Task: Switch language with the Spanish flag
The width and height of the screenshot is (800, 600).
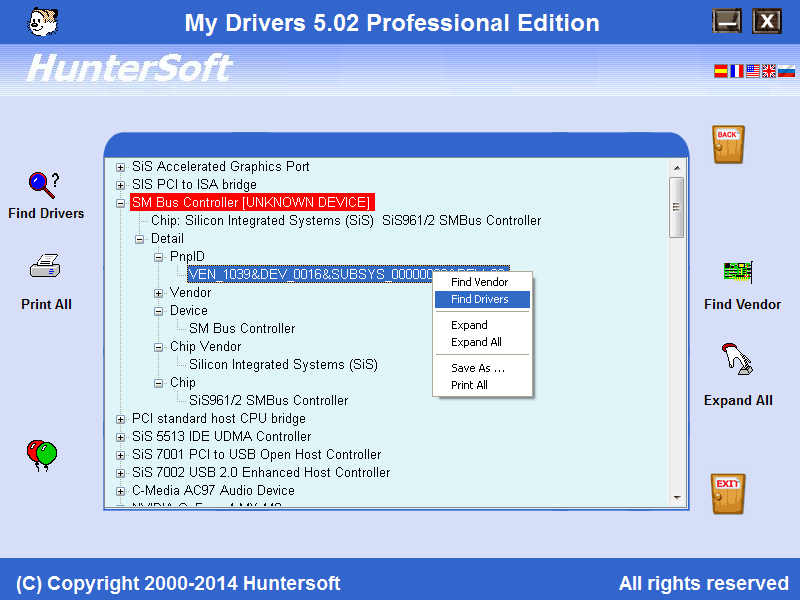Action: coord(720,71)
